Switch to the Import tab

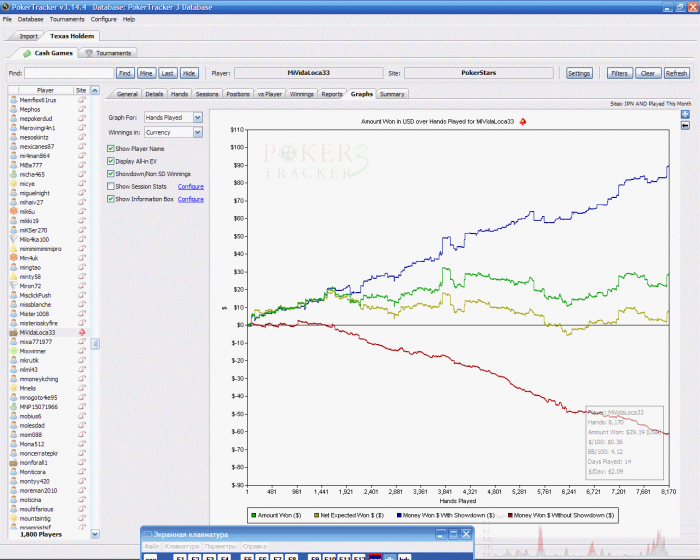(x=28, y=36)
